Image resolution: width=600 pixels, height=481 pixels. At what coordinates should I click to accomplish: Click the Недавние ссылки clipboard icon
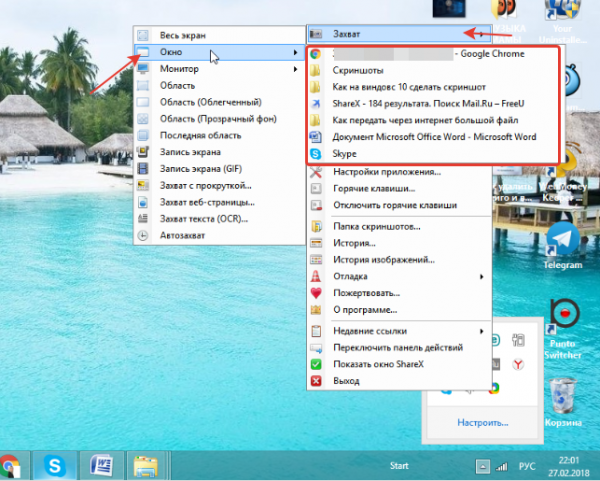(x=316, y=331)
